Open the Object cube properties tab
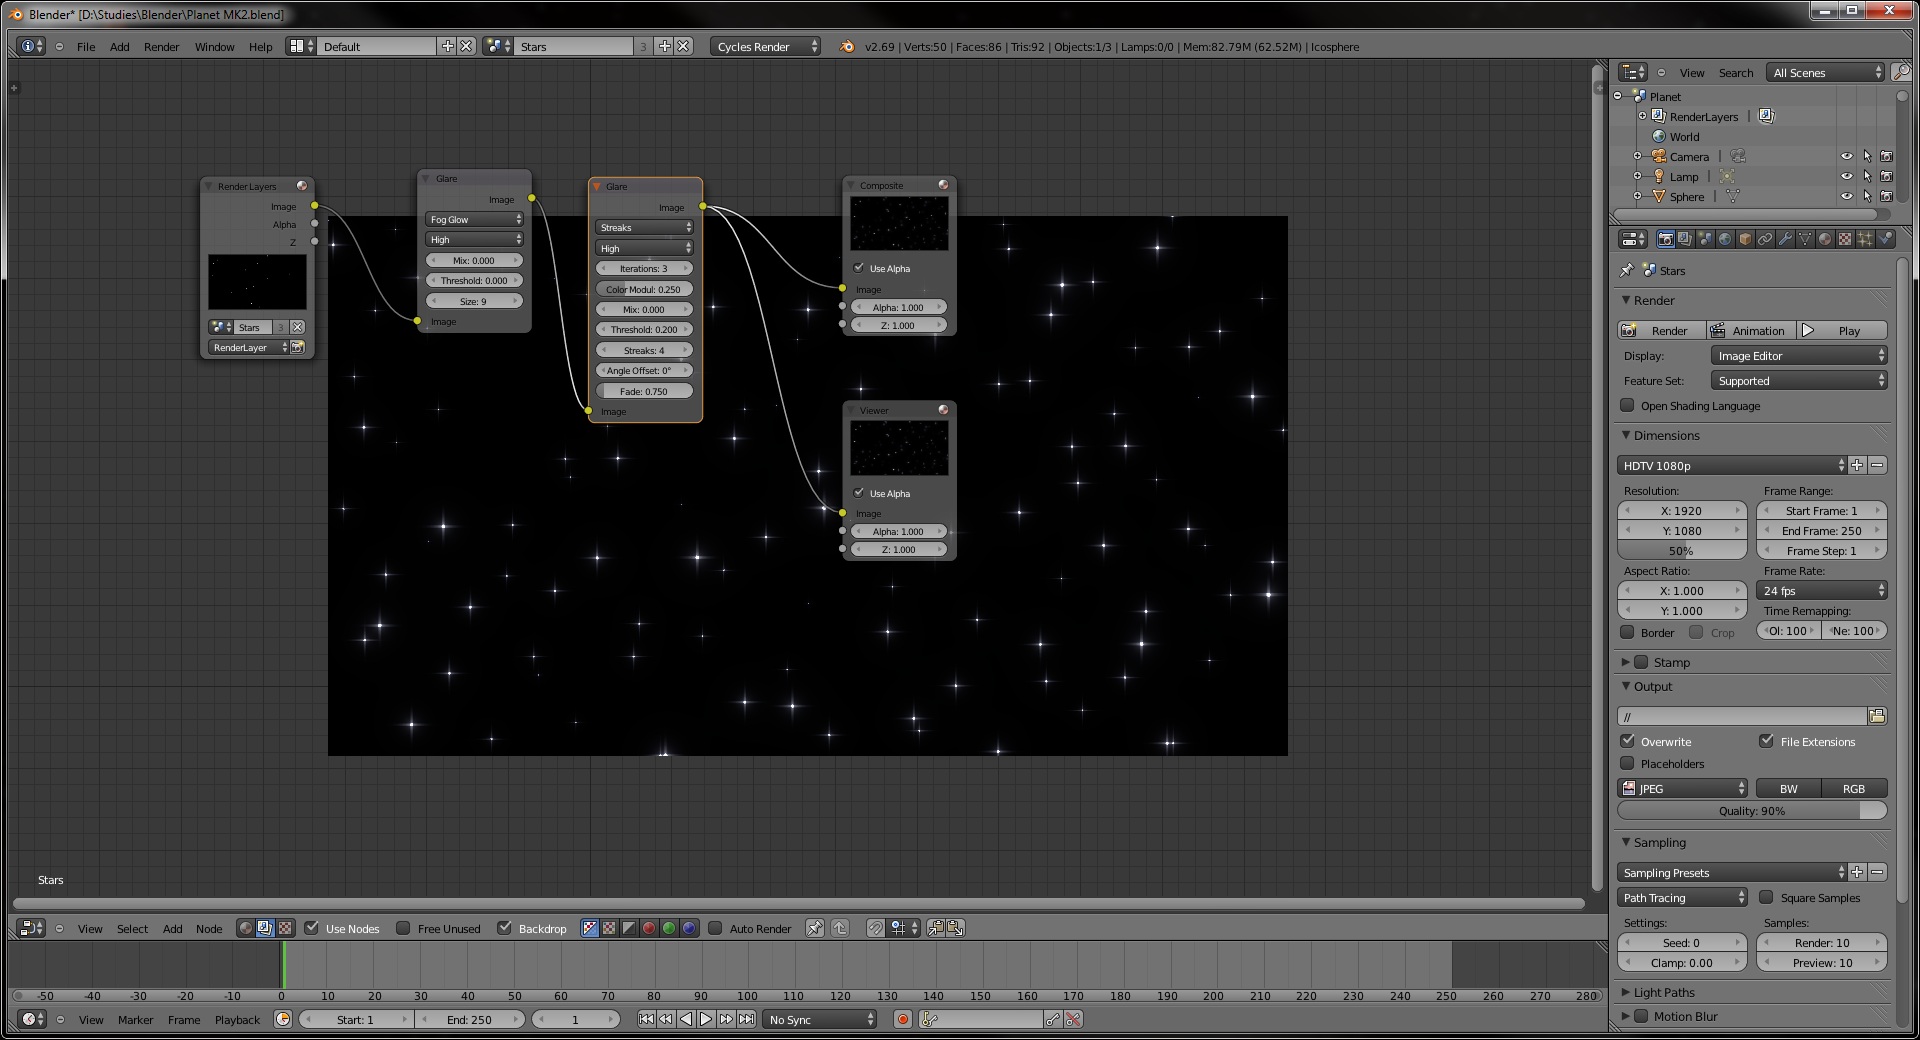 pos(1745,239)
